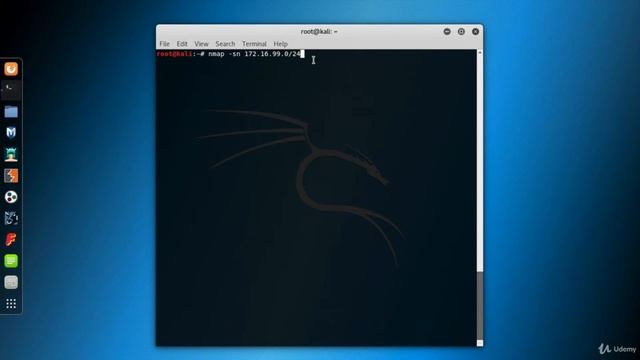
Task: Open the Firefox browser from the dock
Action: tap(11, 69)
